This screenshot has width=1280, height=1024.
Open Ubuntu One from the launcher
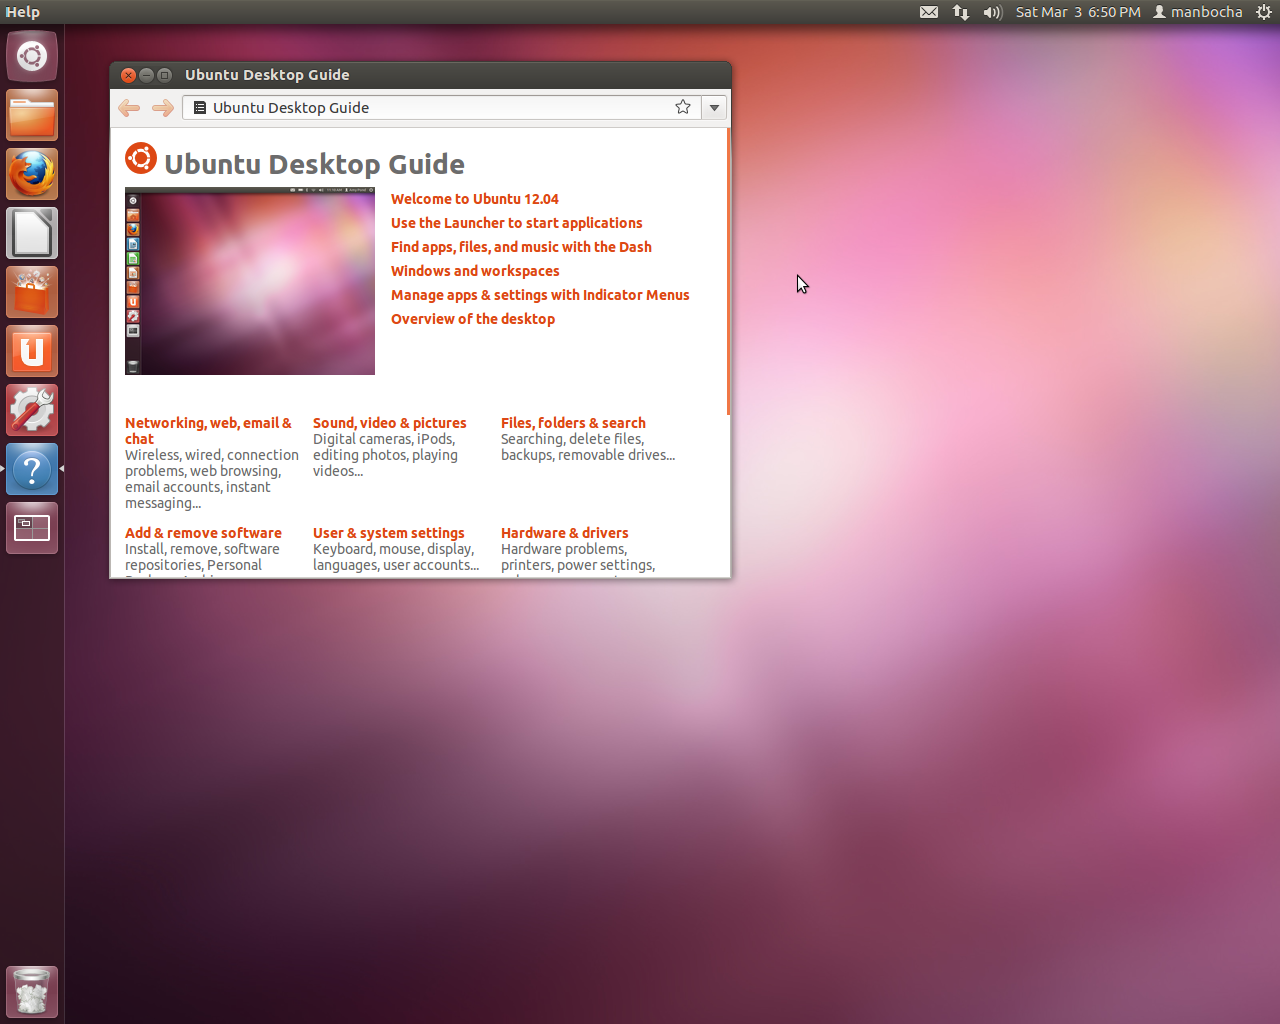point(32,351)
